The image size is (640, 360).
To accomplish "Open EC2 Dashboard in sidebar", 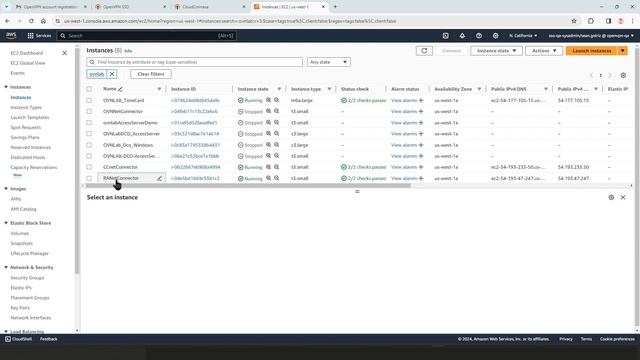I will click(x=27, y=53).
